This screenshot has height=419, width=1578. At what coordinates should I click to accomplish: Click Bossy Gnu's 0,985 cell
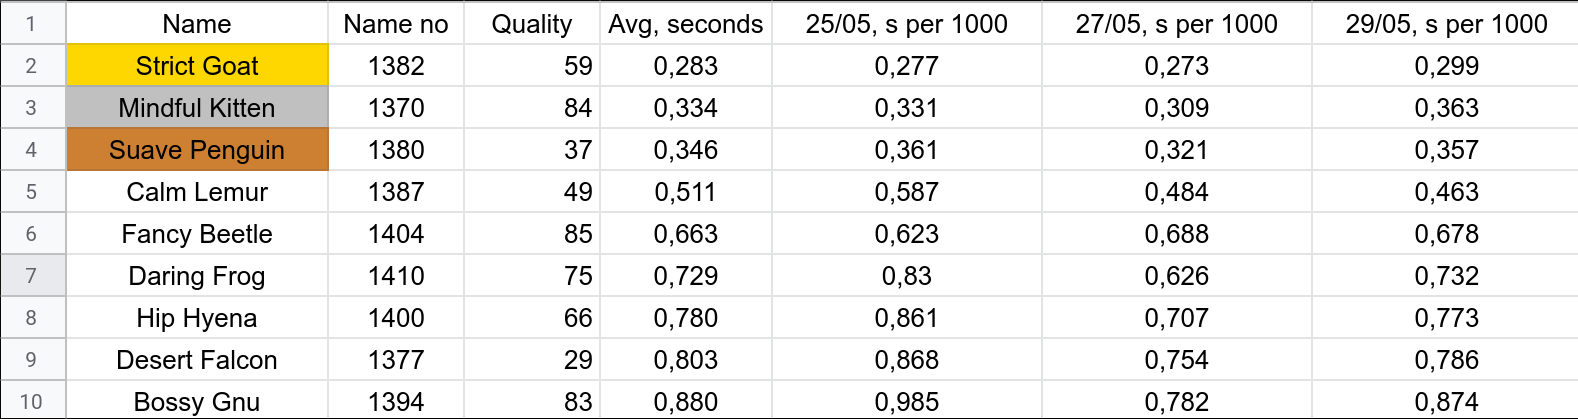906,401
